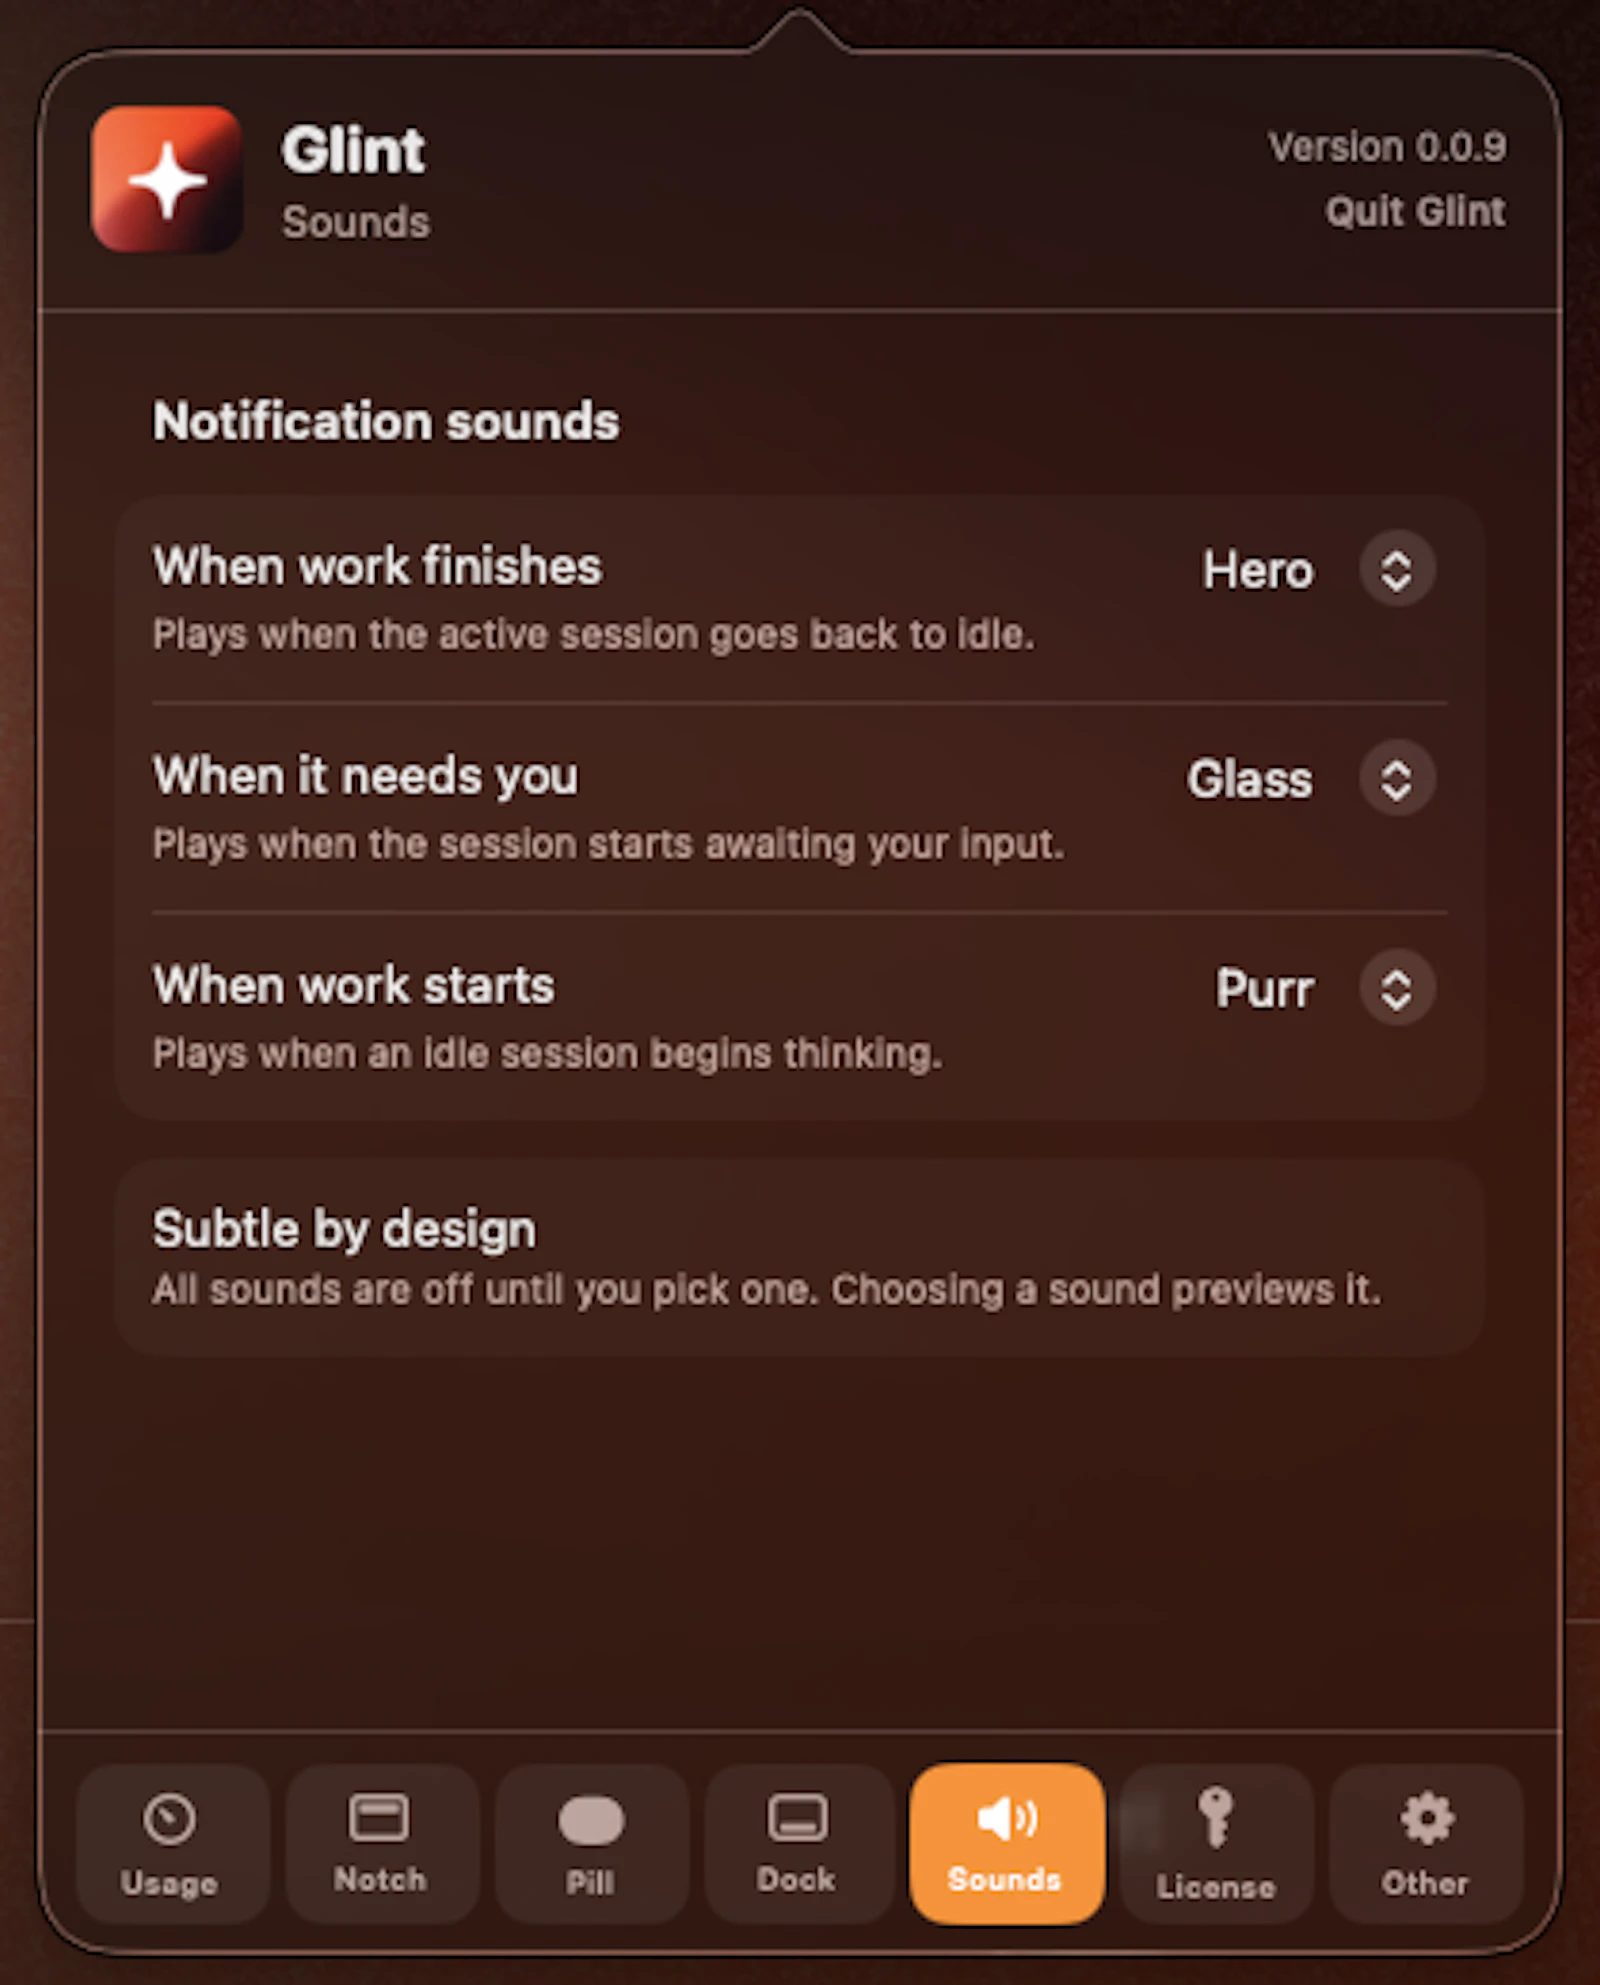Click the Glint app logo icon
The height and width of the screenshot is (1985, 1600).
coord(166,179)
